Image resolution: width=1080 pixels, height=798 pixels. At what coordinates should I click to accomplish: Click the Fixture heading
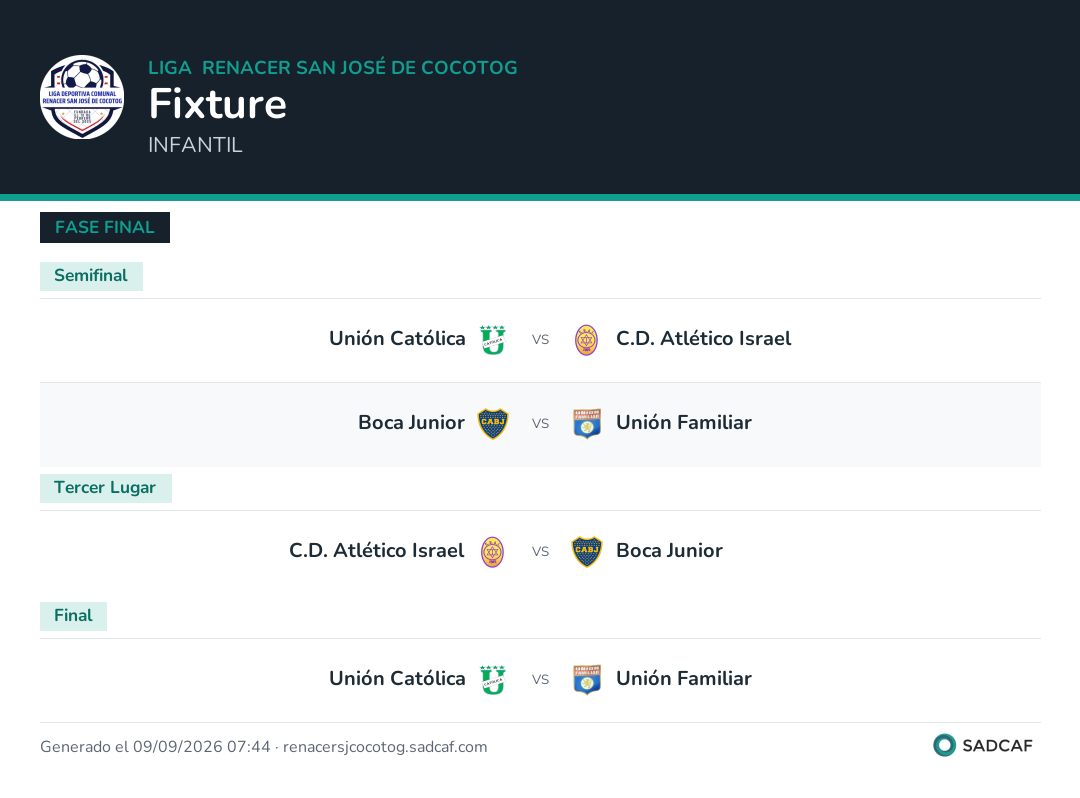tap(218, 104)
